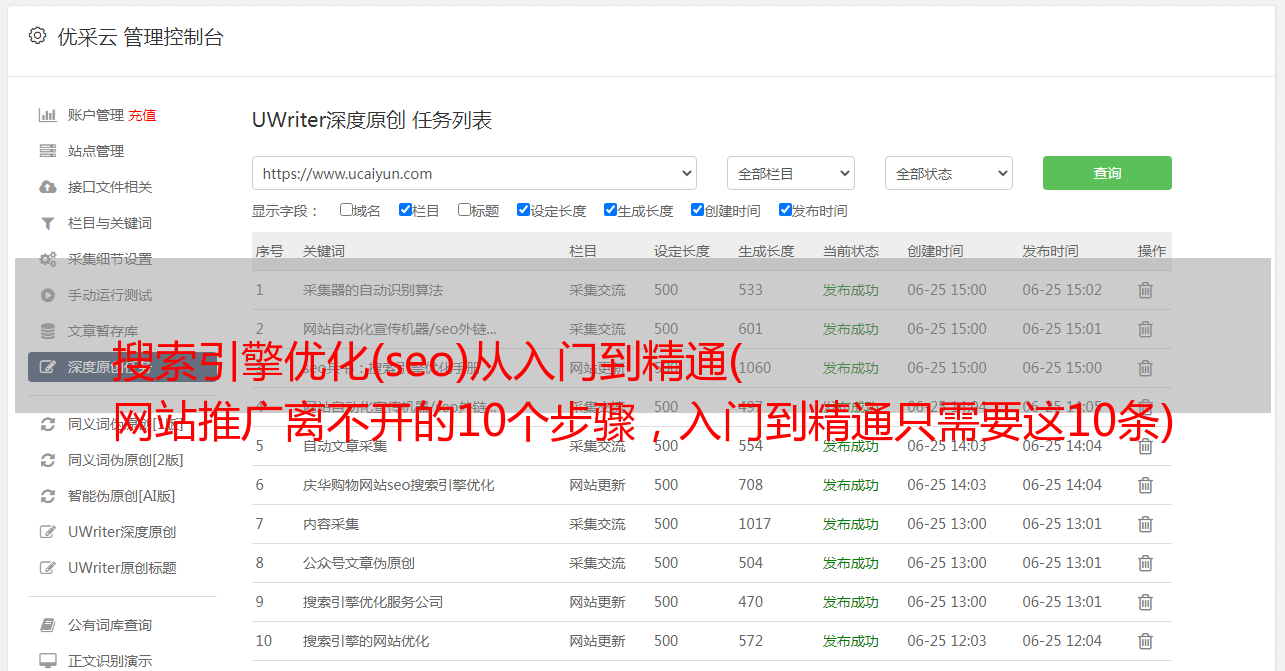
Task: Toggle the 生成长度 checkbox
Action: [x=610, y=210]
